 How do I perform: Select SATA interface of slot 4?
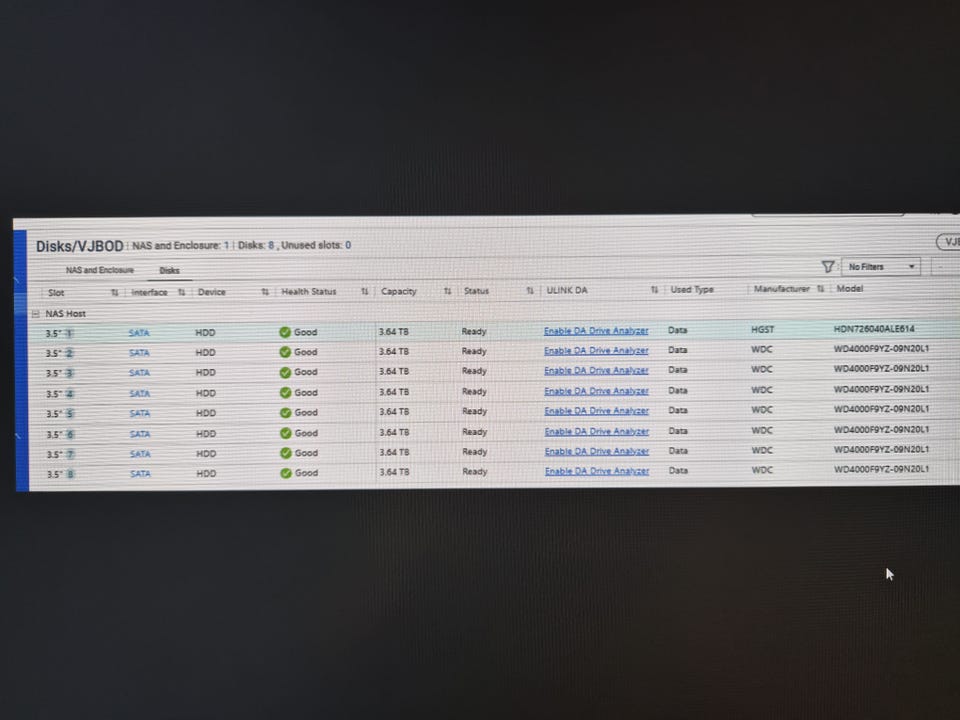[140, 394]
